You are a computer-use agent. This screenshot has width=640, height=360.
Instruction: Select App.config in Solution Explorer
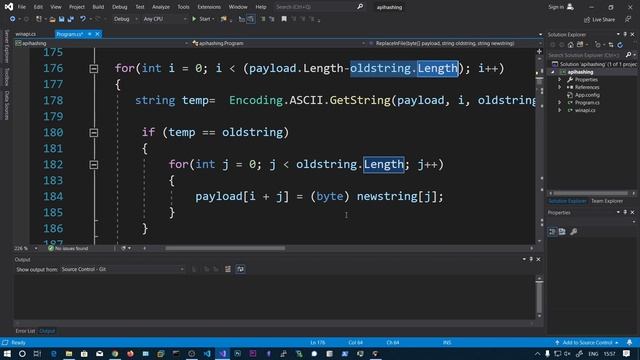[x=587, y=95]
